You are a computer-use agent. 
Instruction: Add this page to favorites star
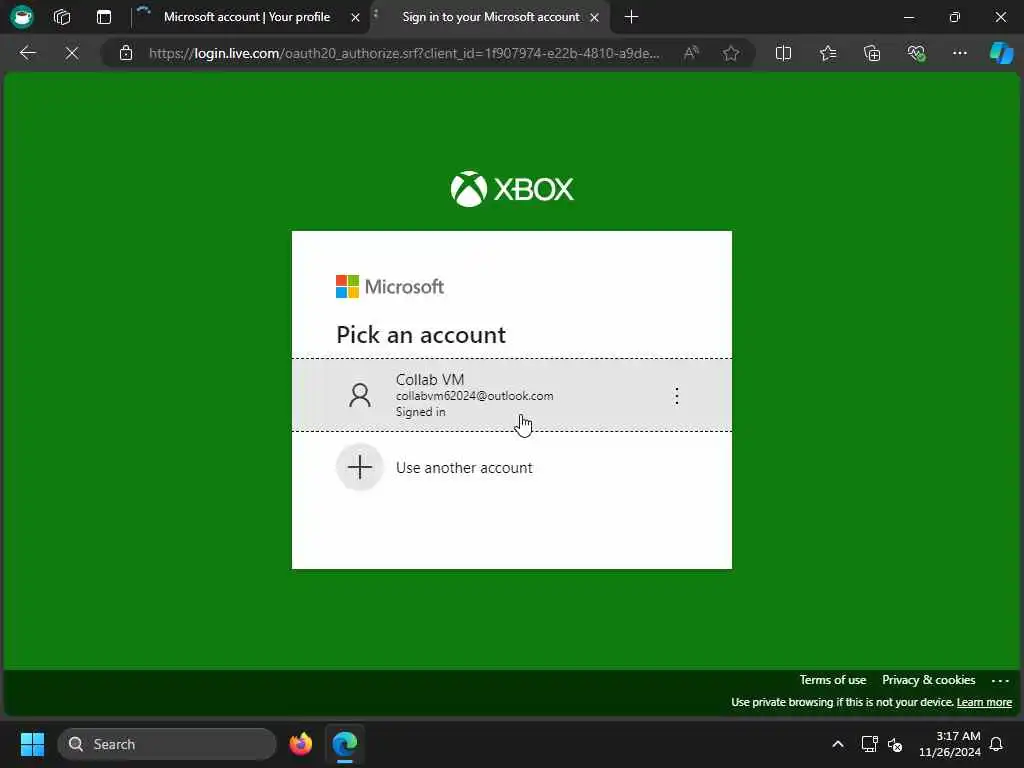(731, 53)
